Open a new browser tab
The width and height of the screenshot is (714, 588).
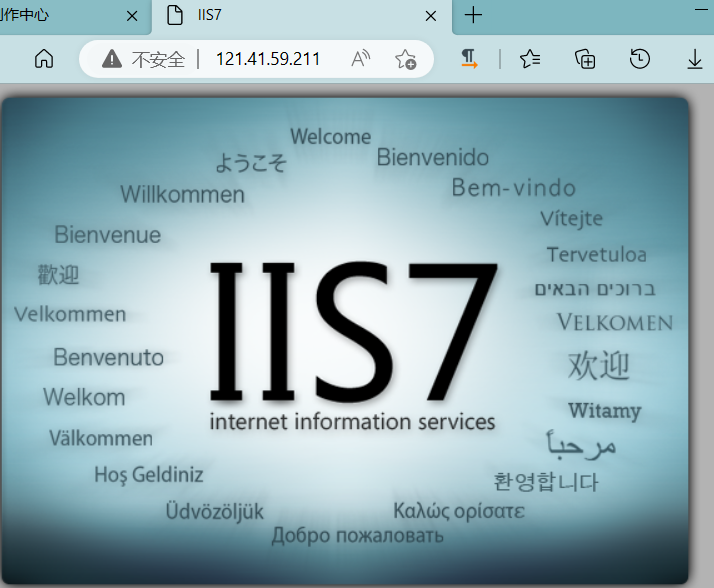473,15
